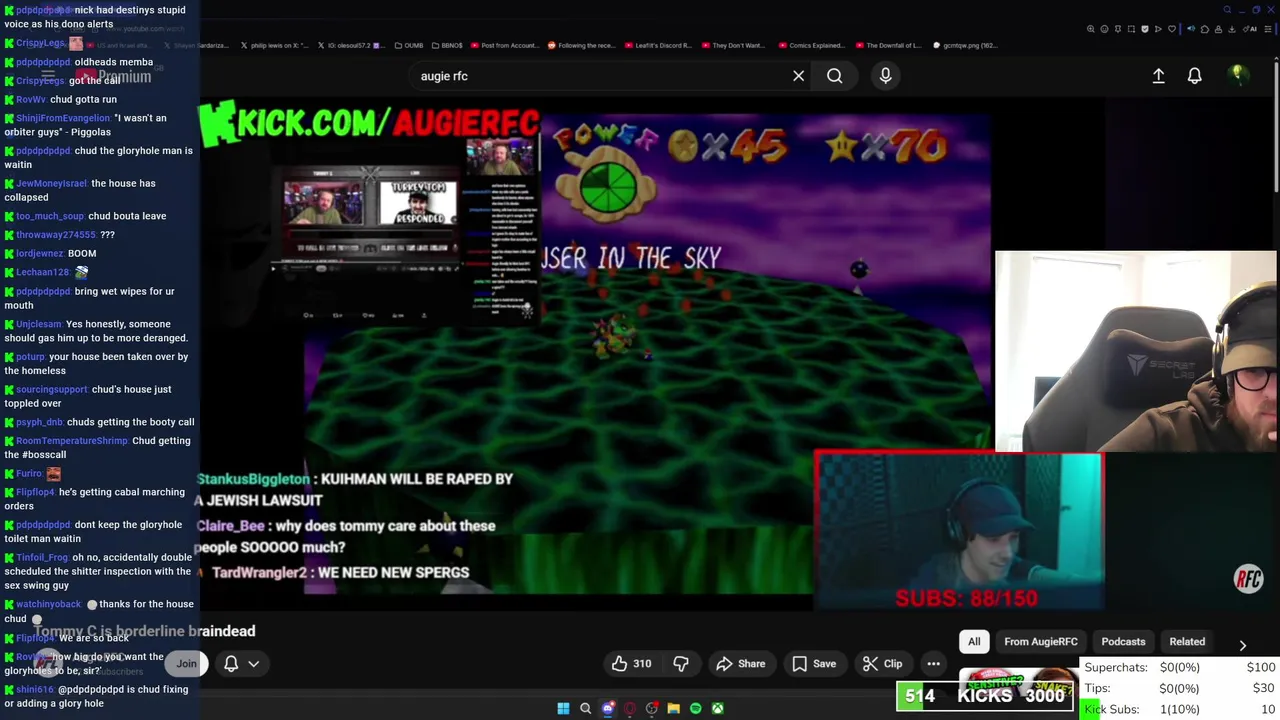Open the browser AI assistant icon
Image resolution: width=1280 pixels, height=720 pixels.
coord(1250,29)
